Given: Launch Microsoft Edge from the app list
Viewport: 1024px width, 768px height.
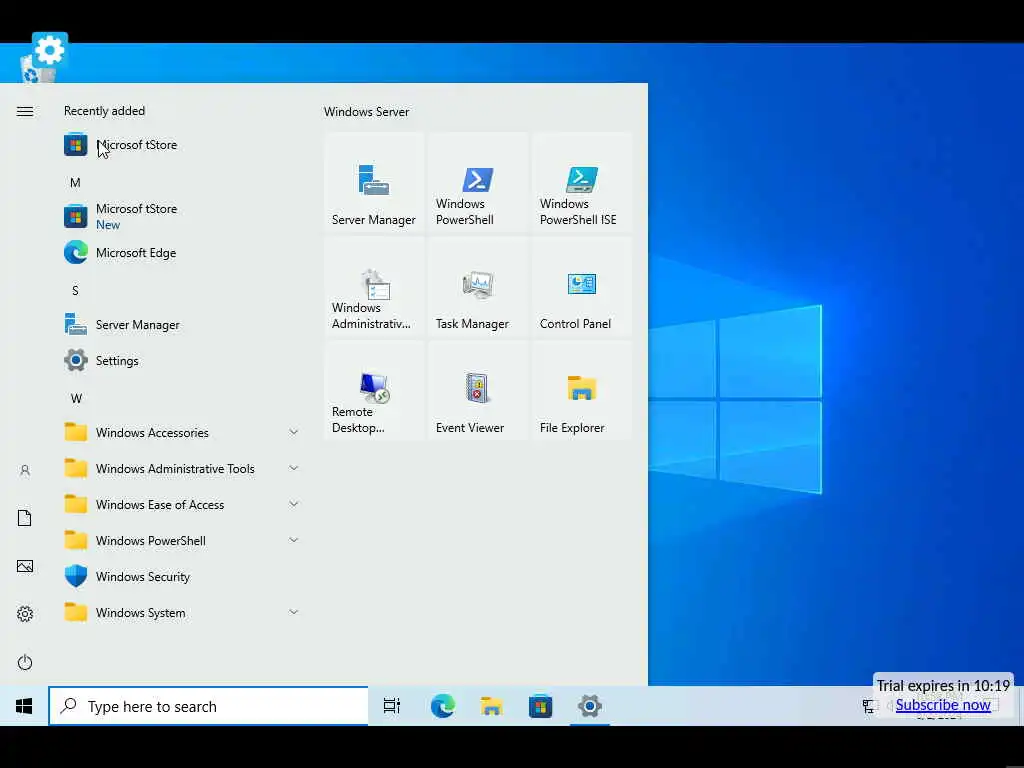Looking at the screenshot, I should 183,253.
